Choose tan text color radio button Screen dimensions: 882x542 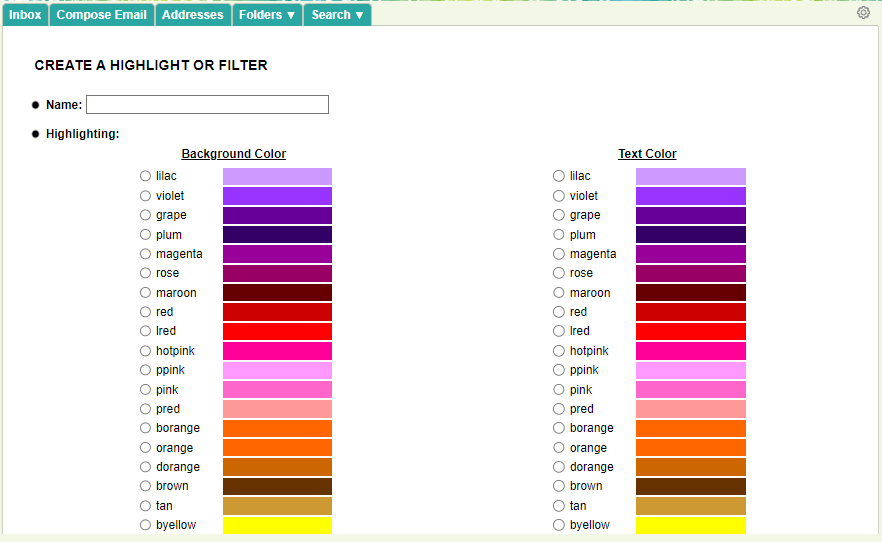point(559,506)
